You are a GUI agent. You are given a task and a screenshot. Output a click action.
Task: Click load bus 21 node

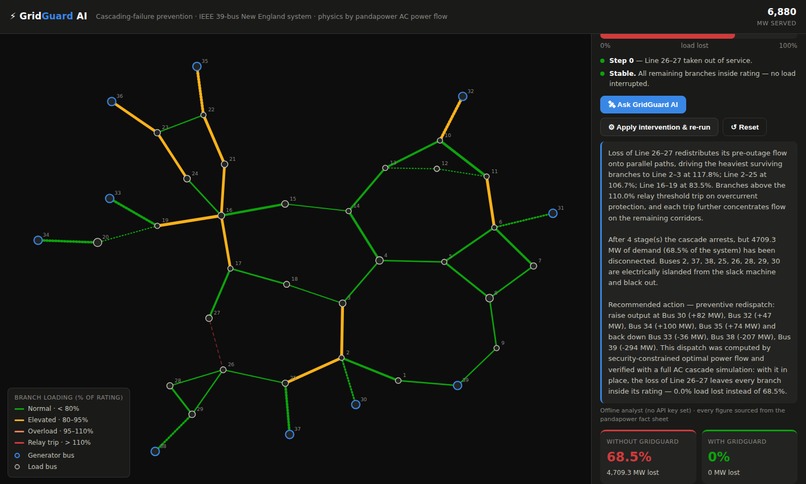click(225, 164)
